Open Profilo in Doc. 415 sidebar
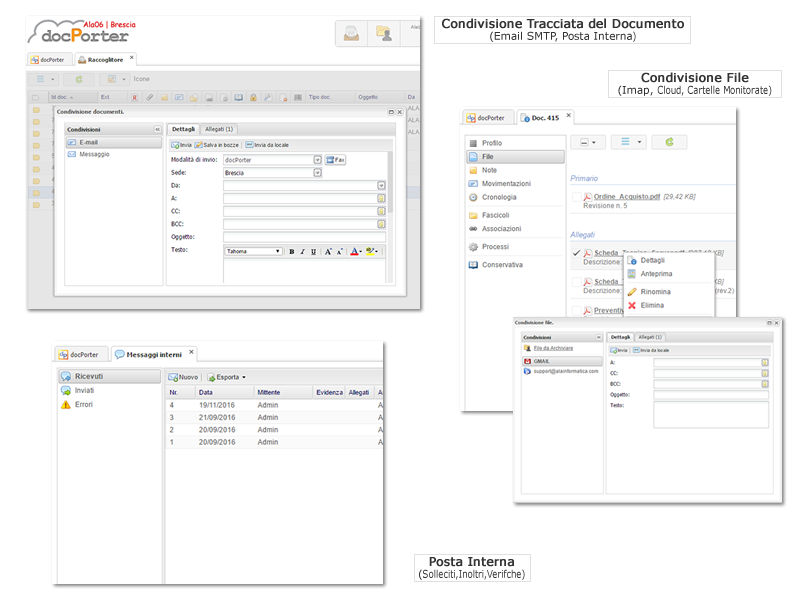The image size is (800, 600). pyautogui.click(x=515, y=143)
